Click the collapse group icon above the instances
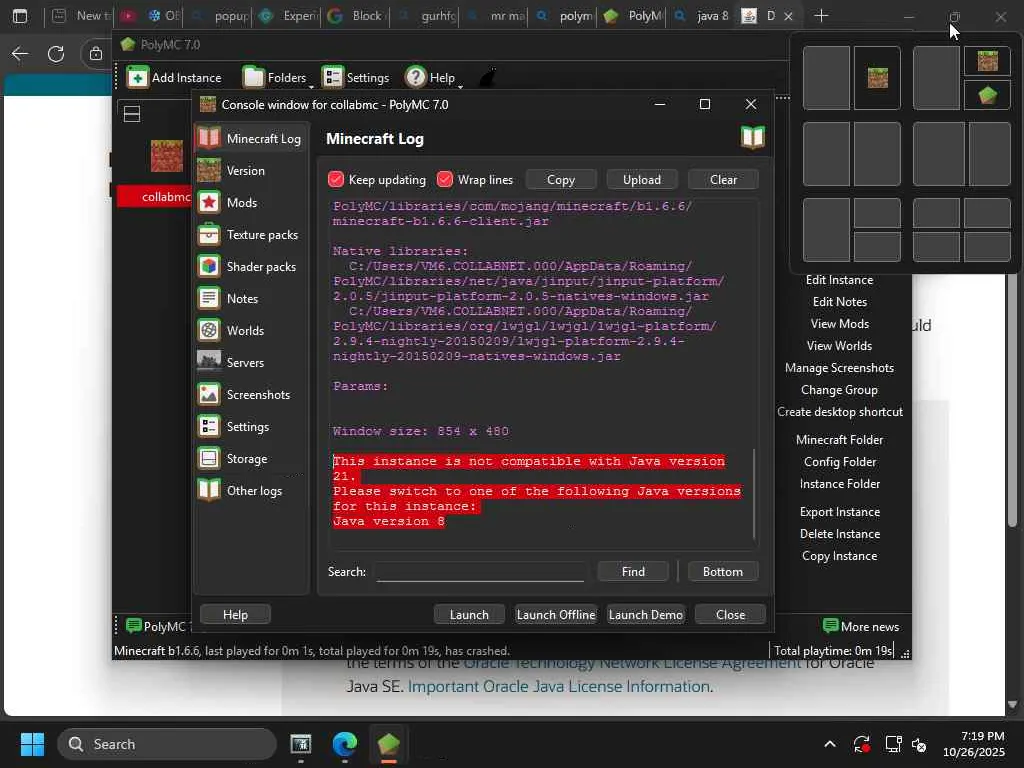The height and width of the screenshot is (768, 1024). coord(132,114)
